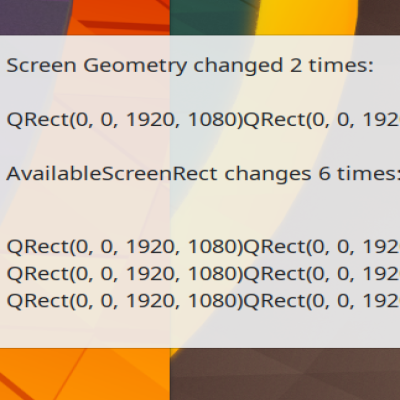Click the middle of three stacked QRect lines
This screenshot has width=400, height=400.
pyautogui.click(x=203, y=274)
